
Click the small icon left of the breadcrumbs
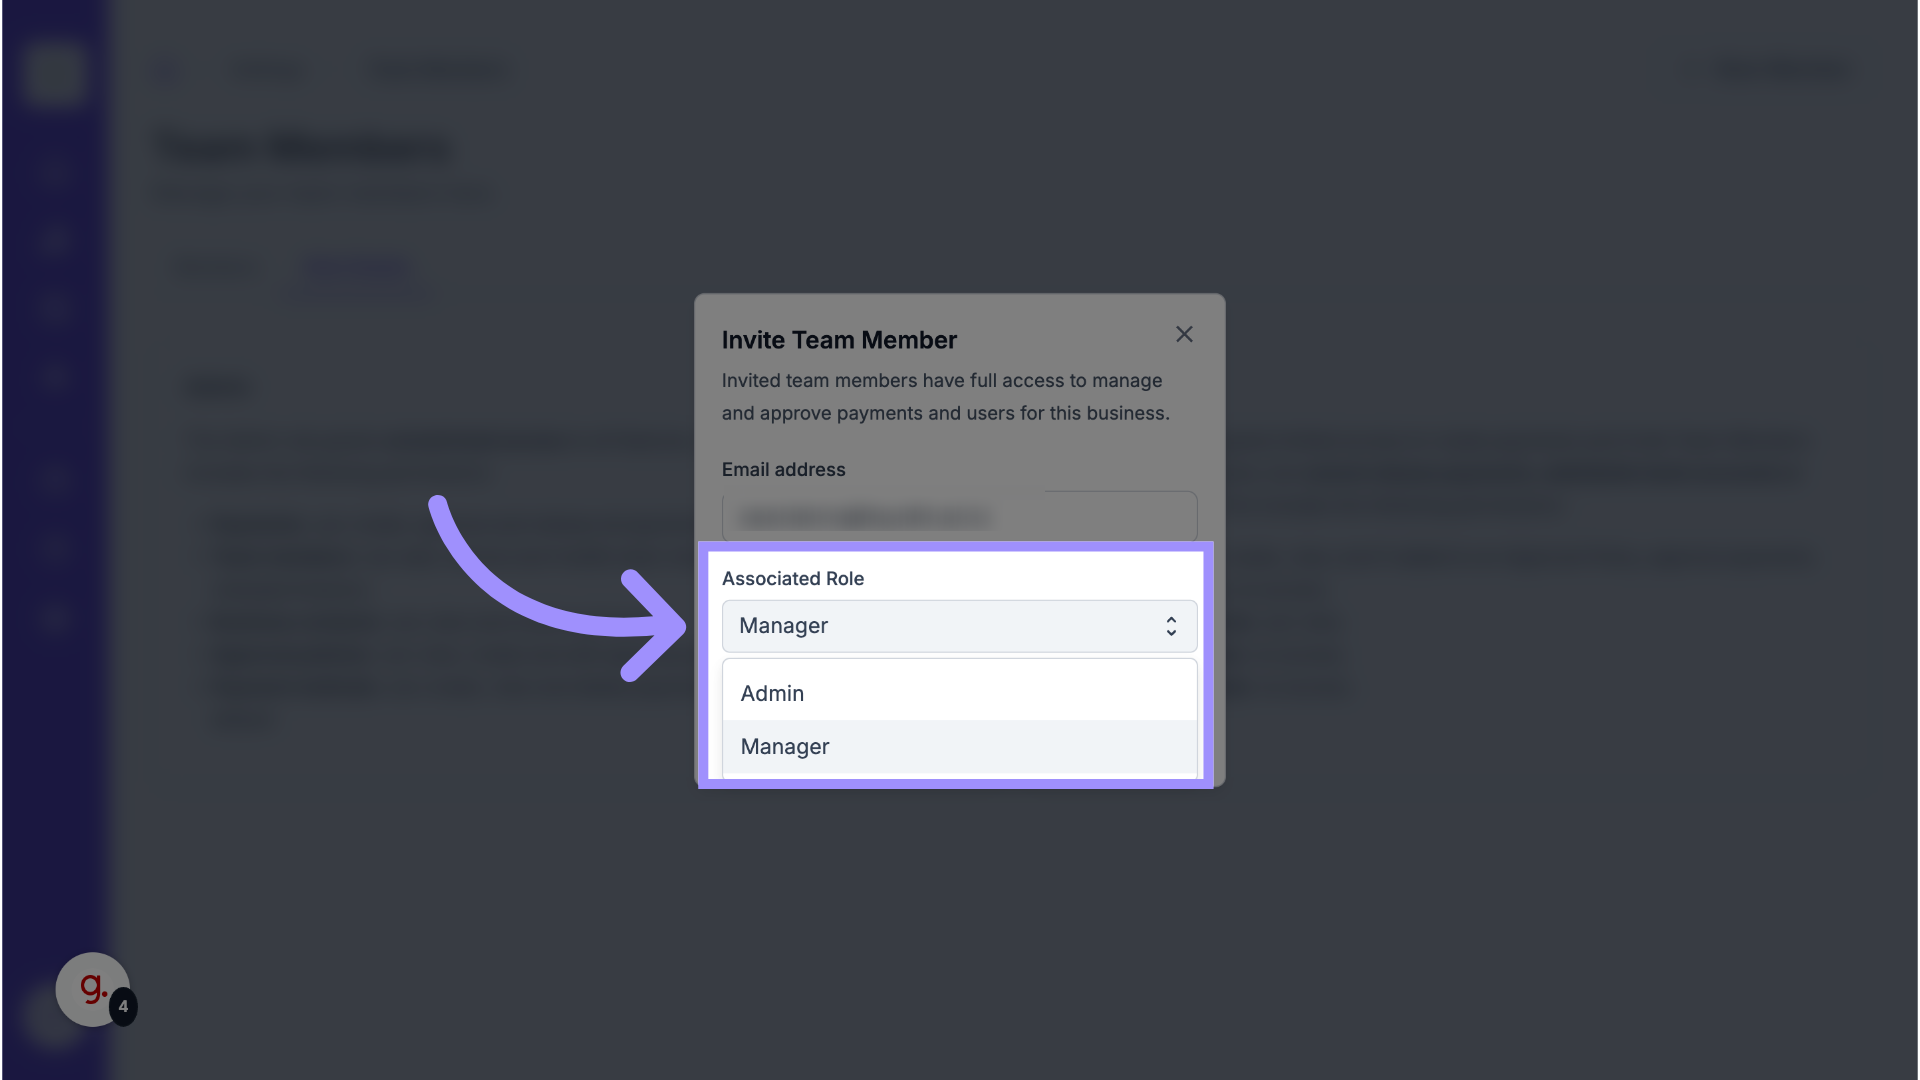[x=166, y=70]
